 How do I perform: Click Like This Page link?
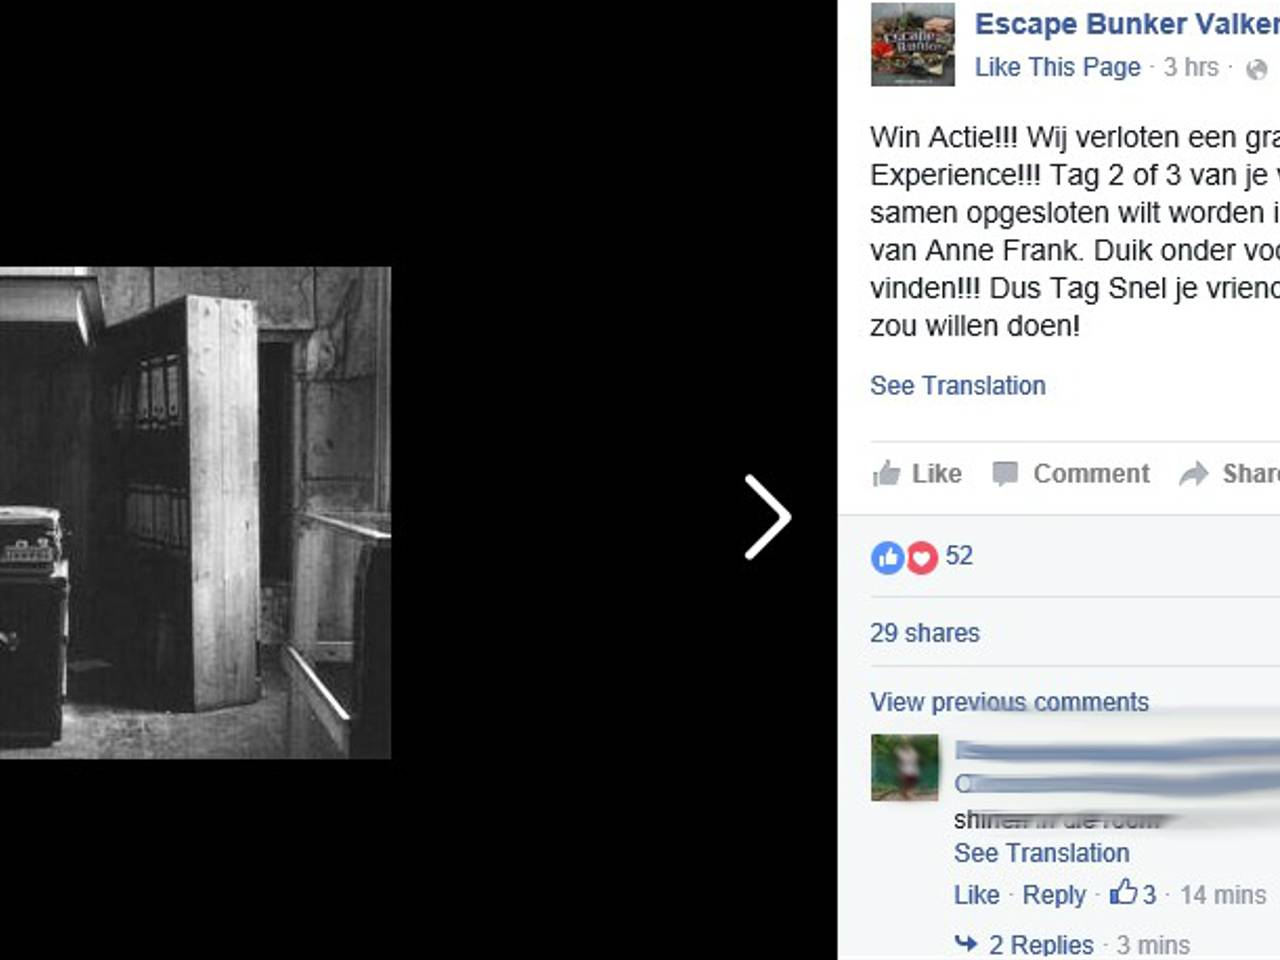click(x=1058, y=67)
